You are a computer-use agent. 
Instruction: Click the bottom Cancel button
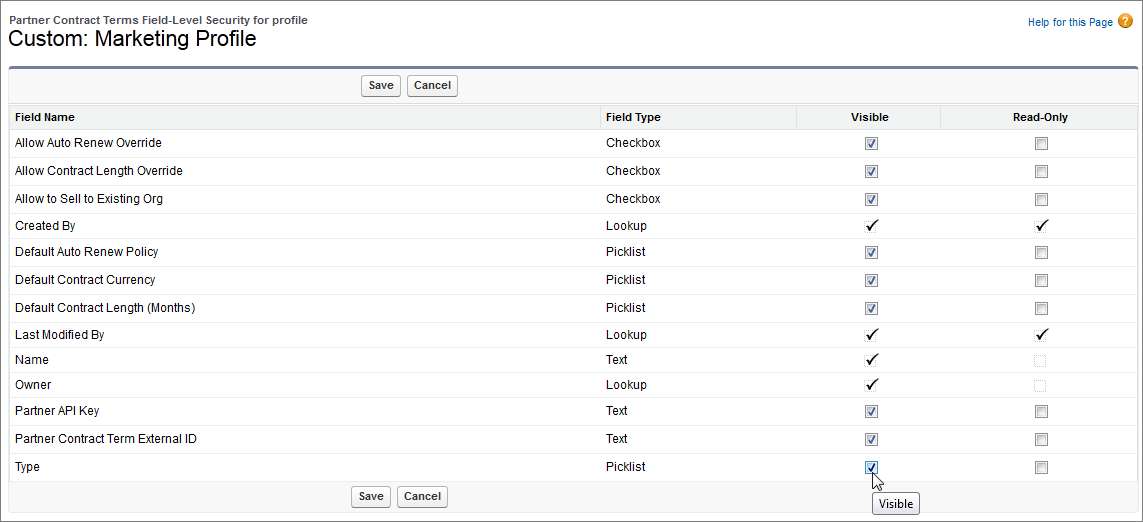click(x=422, y=496)
